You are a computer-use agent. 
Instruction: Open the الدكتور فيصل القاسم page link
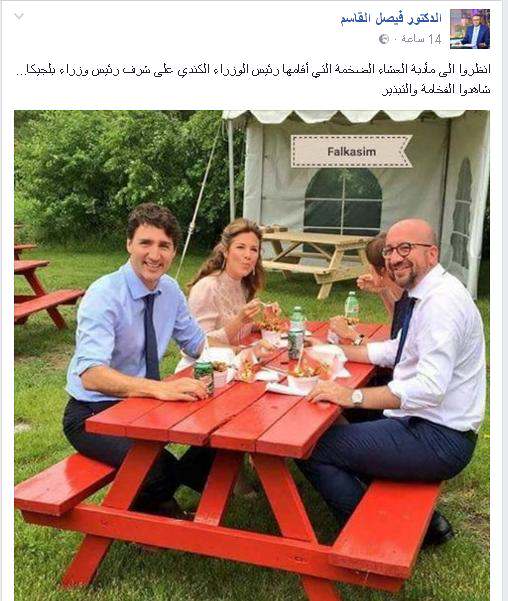tap(391, 18)
